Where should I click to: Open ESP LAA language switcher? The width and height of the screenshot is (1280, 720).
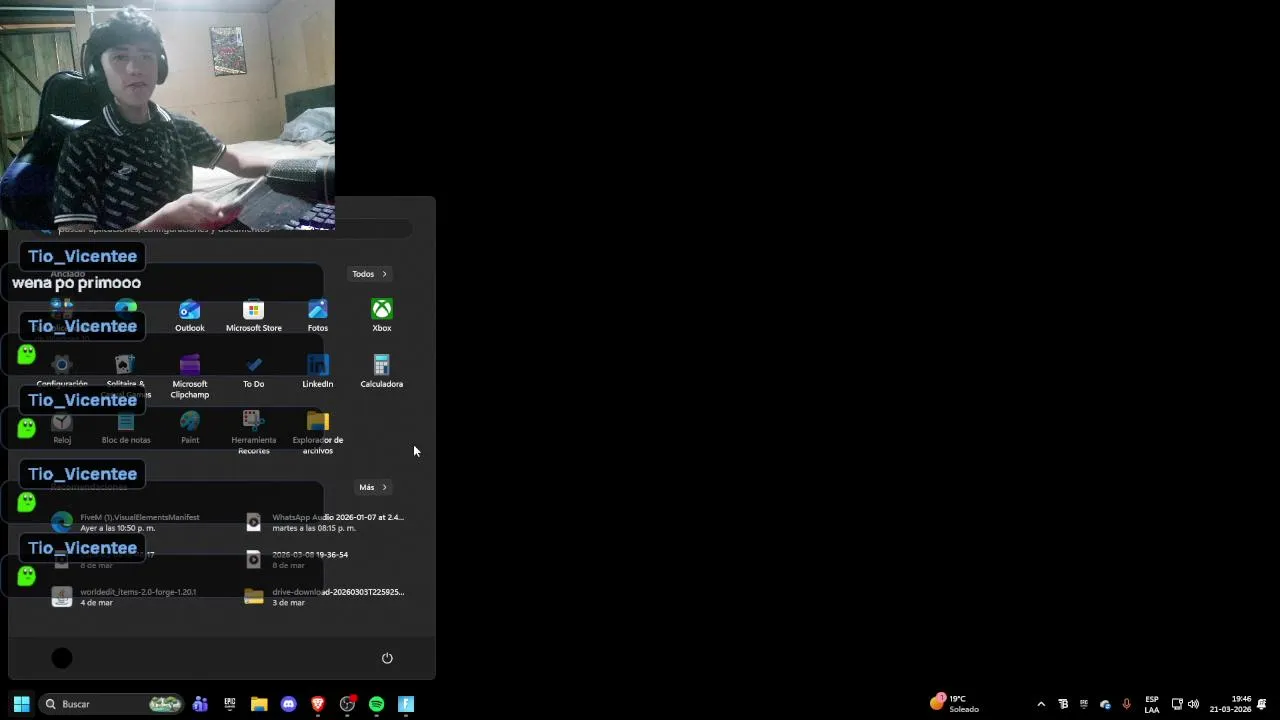point(1152,704)
